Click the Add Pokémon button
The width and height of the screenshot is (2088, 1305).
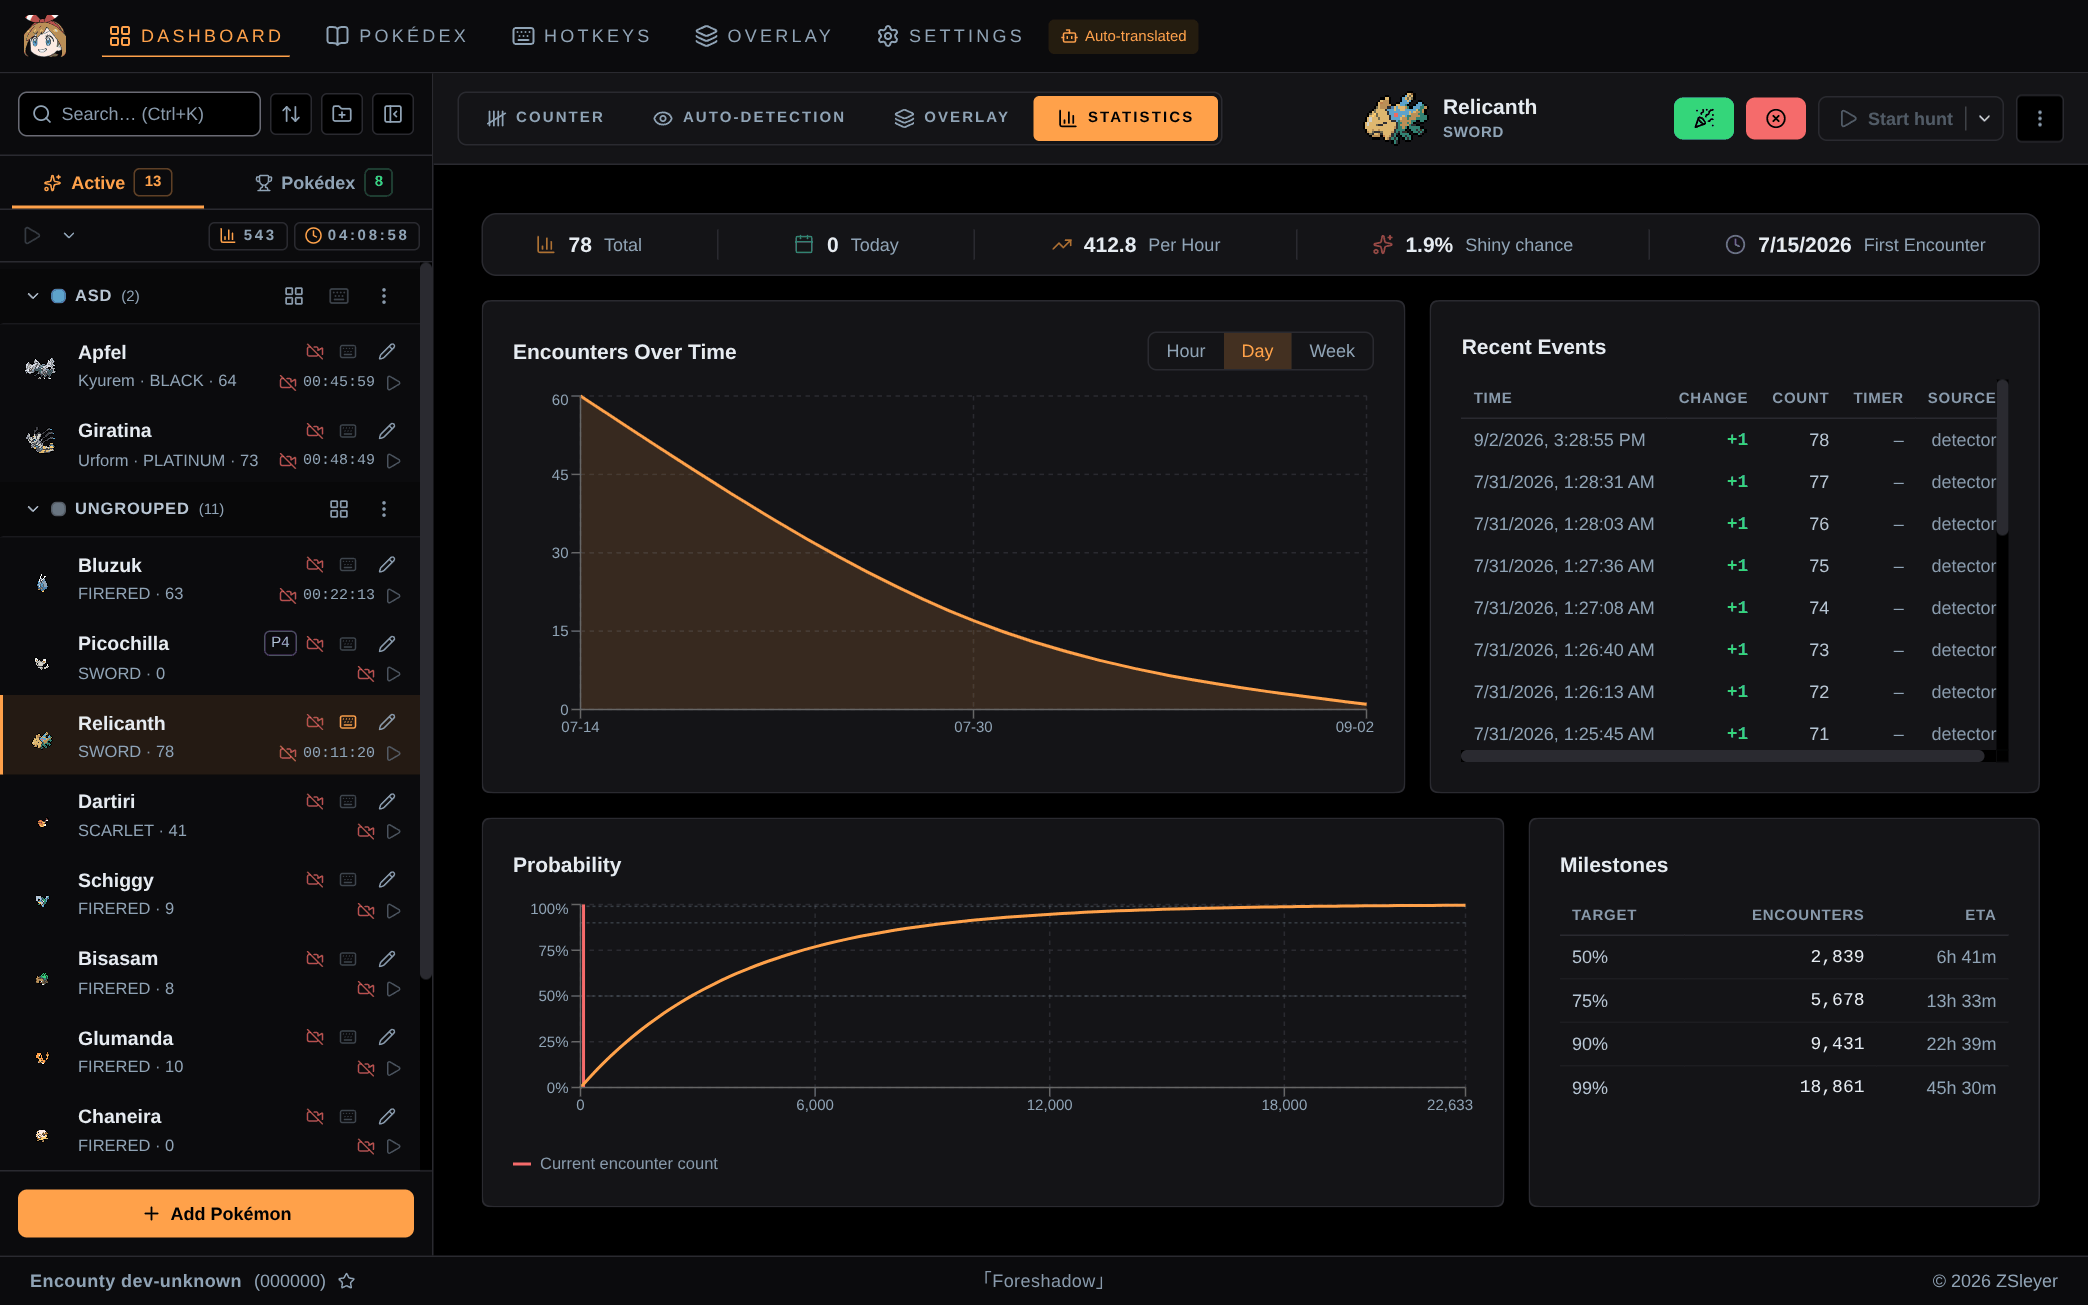pyautogui.click(x=216, y=1213)
